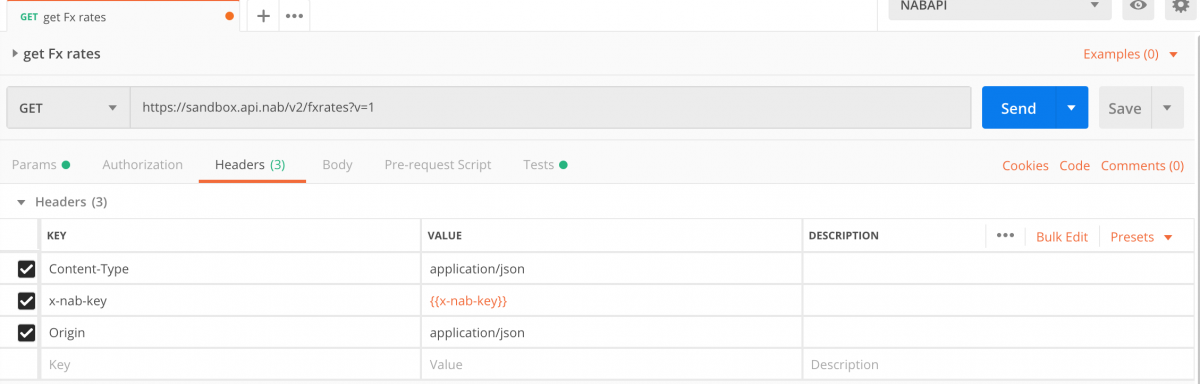1200x384 pixels.
Task: Open the Pre-request Script tab
Action: tap(438, 165)
